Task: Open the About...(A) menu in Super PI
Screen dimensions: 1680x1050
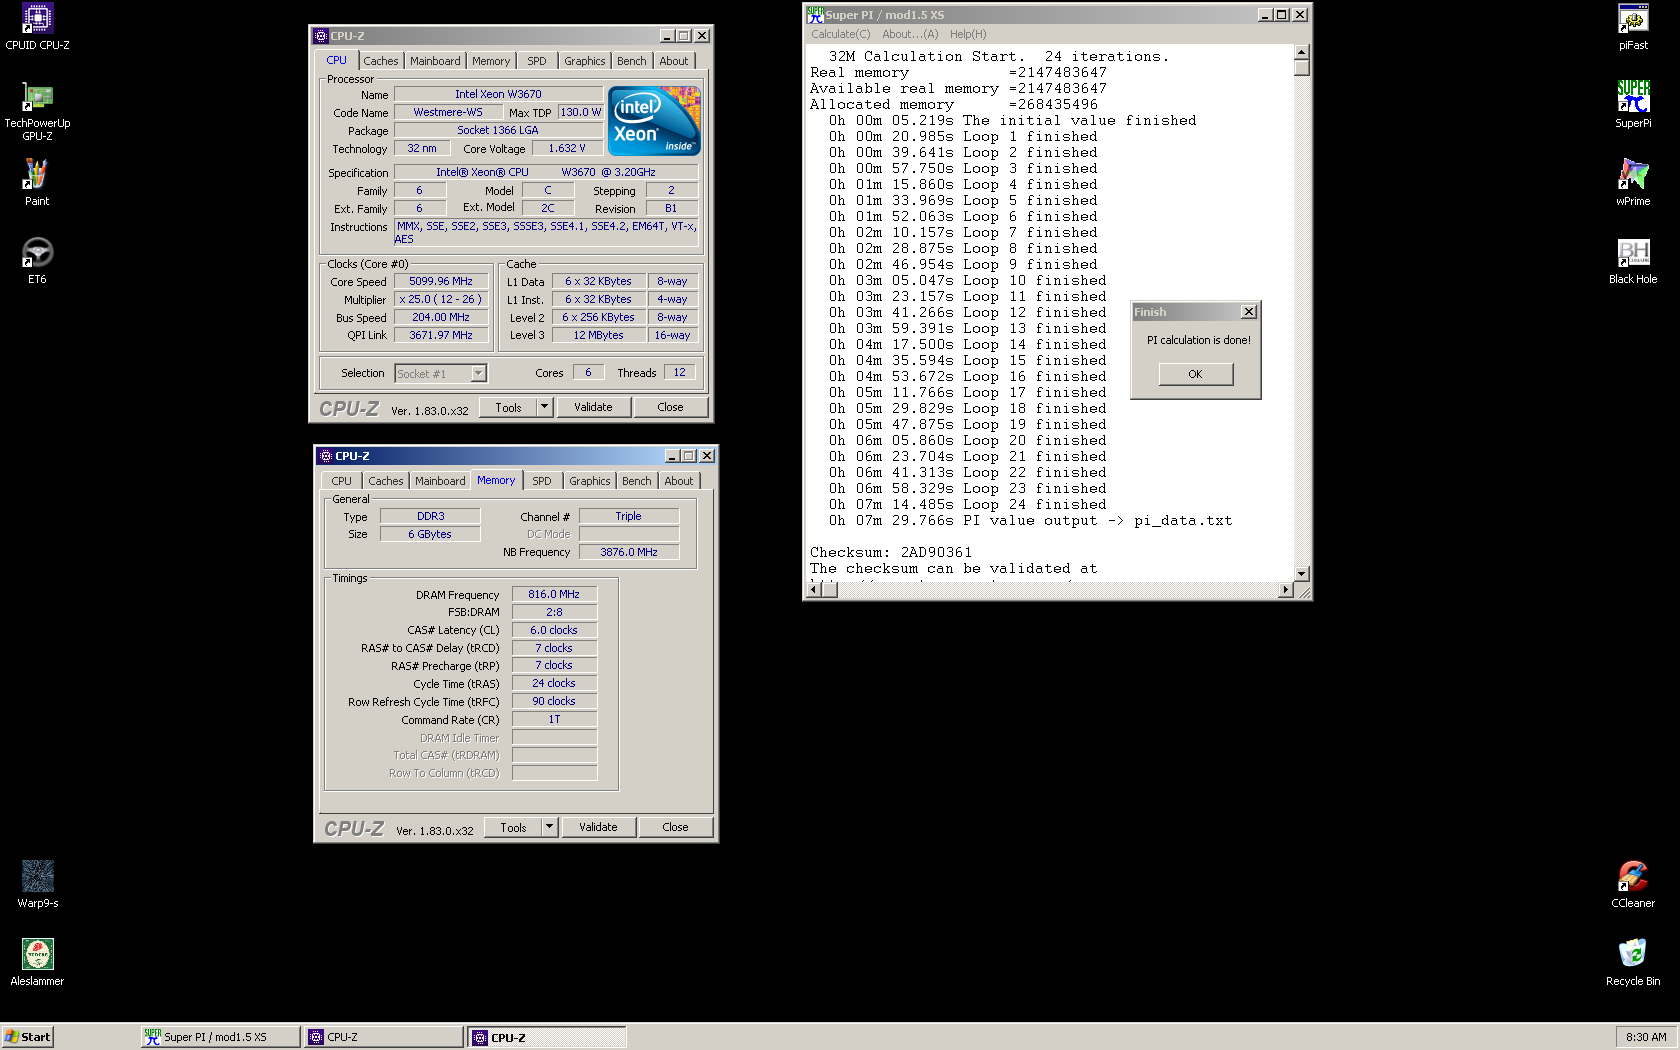Action: [910, 34]
